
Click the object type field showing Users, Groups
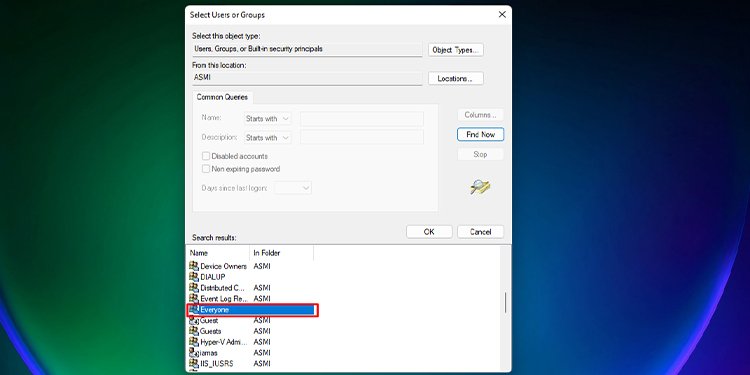307,49
